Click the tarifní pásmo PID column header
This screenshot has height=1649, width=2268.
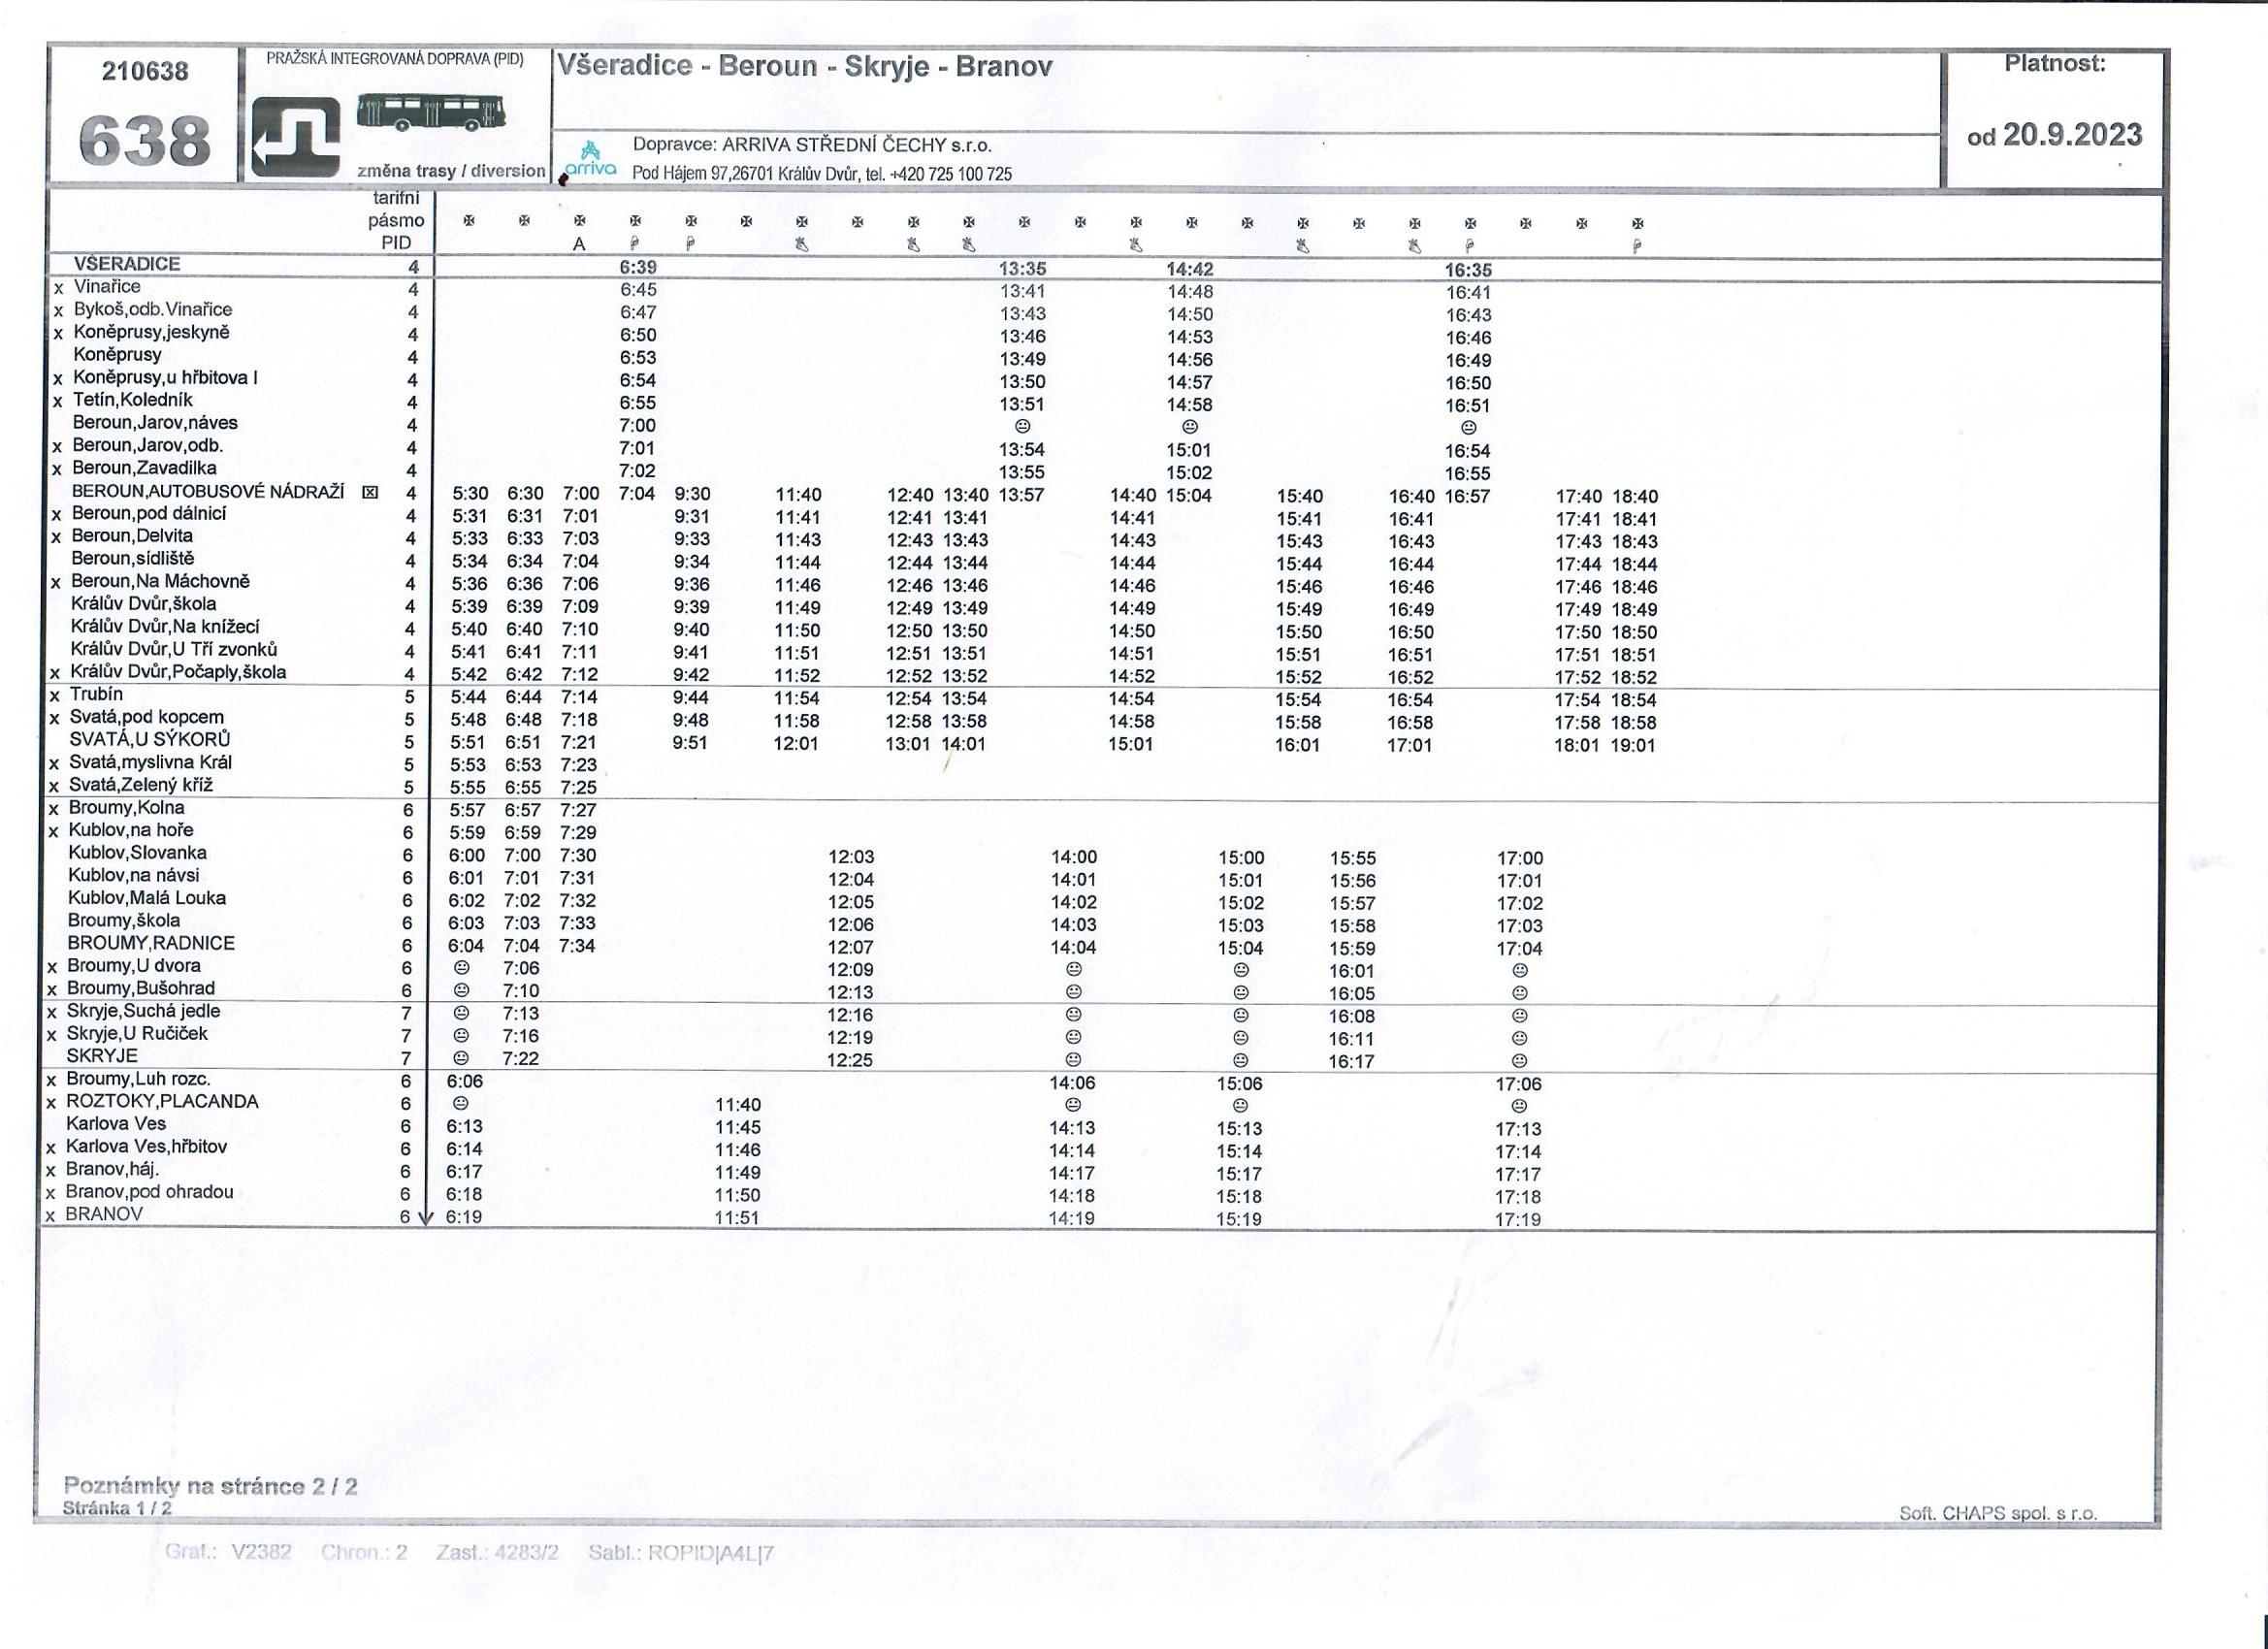(x=395, y=221)
